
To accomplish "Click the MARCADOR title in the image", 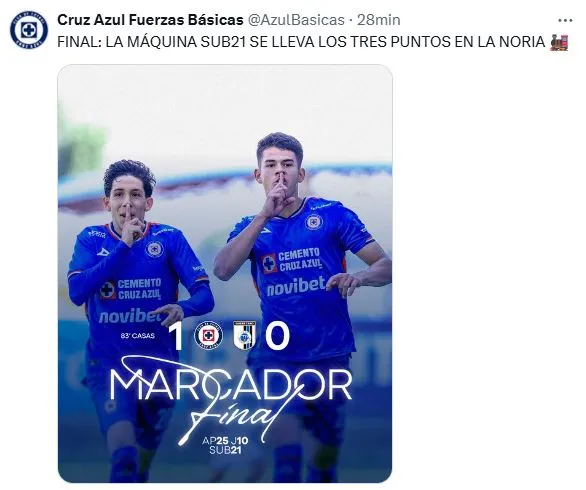I will point(231,385).
